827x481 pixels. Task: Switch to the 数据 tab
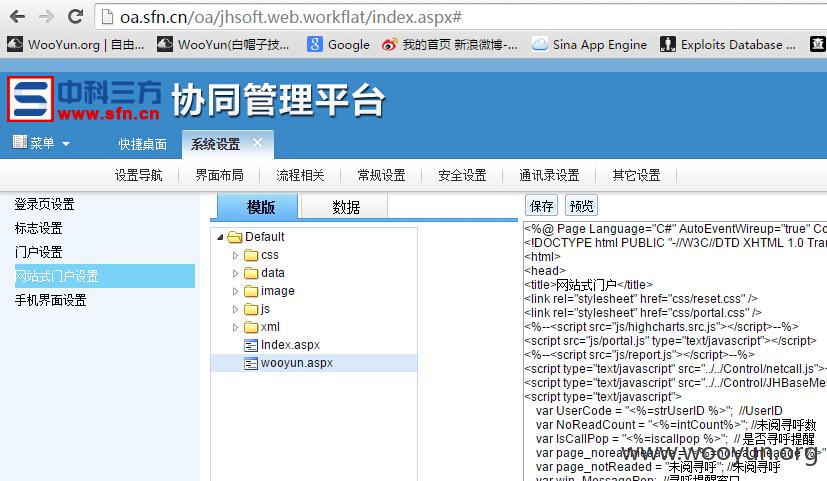pyautogui.click(x=344, y=206)
